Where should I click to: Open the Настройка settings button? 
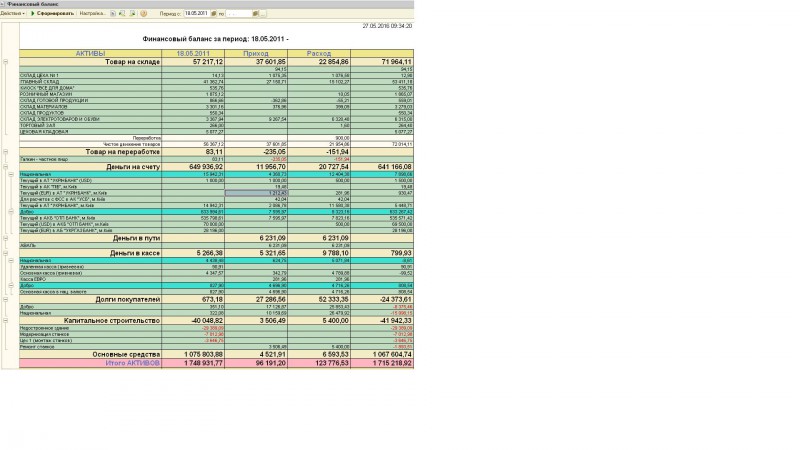click(92, 13)
